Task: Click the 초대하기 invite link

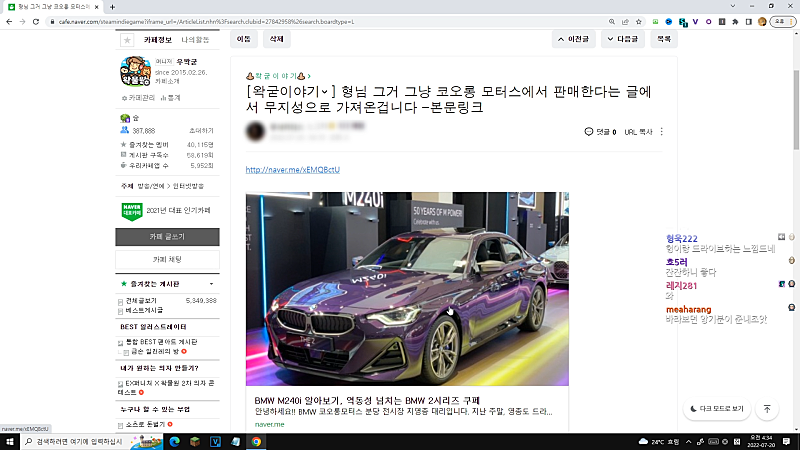Action: (201, 131)
